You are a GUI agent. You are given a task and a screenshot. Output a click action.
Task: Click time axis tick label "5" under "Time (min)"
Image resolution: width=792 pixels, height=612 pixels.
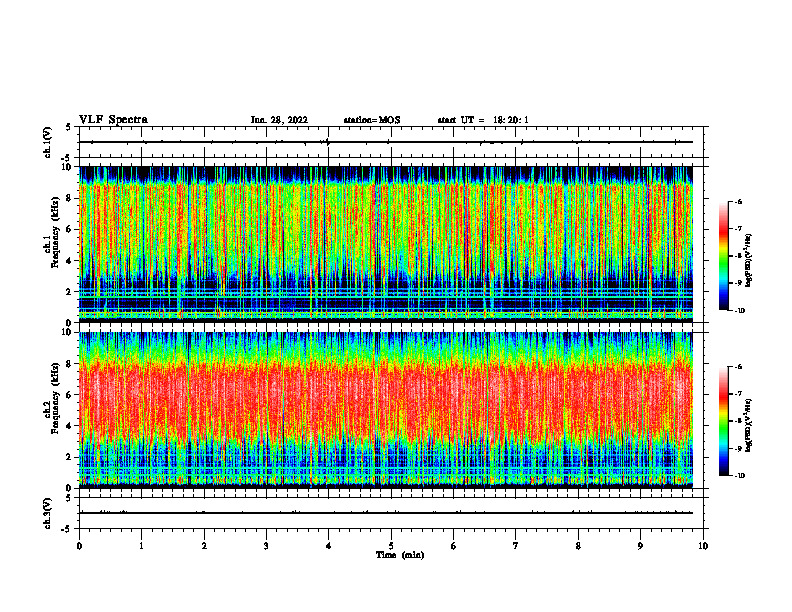tap(391, 546)
